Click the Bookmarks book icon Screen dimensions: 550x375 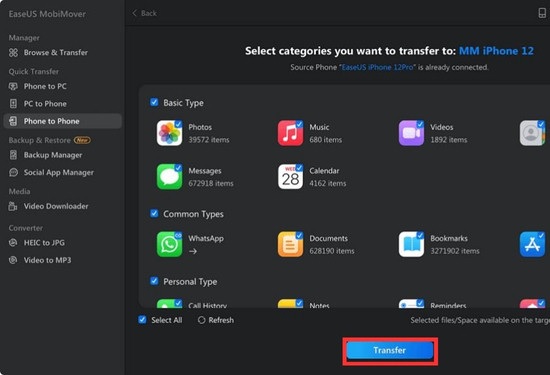click(x=411, y=244)
